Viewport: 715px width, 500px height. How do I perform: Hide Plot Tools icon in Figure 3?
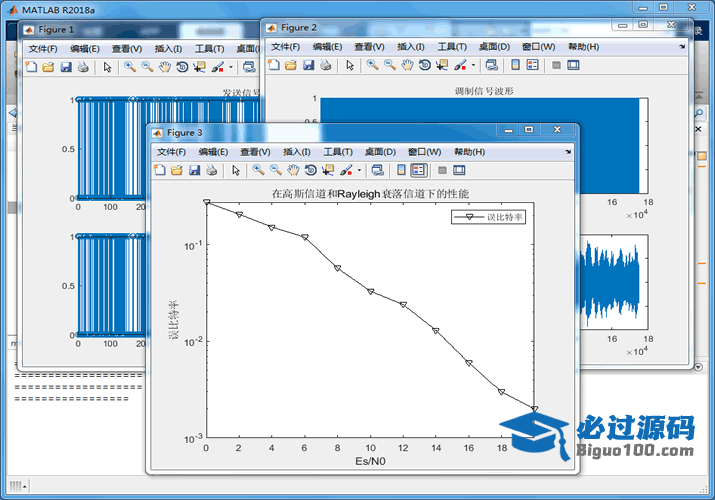(442, 170)
